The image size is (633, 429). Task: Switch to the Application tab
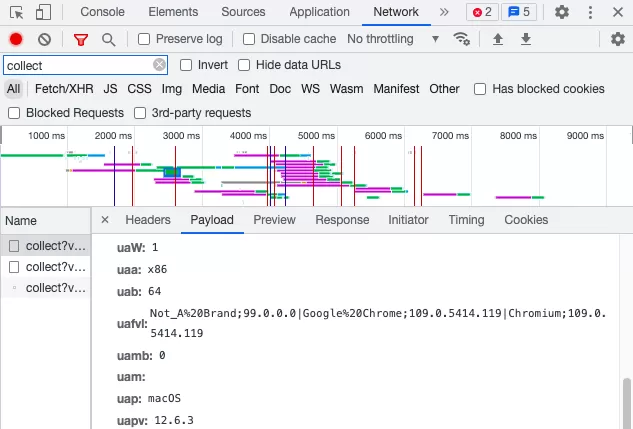tap(319, 12)
